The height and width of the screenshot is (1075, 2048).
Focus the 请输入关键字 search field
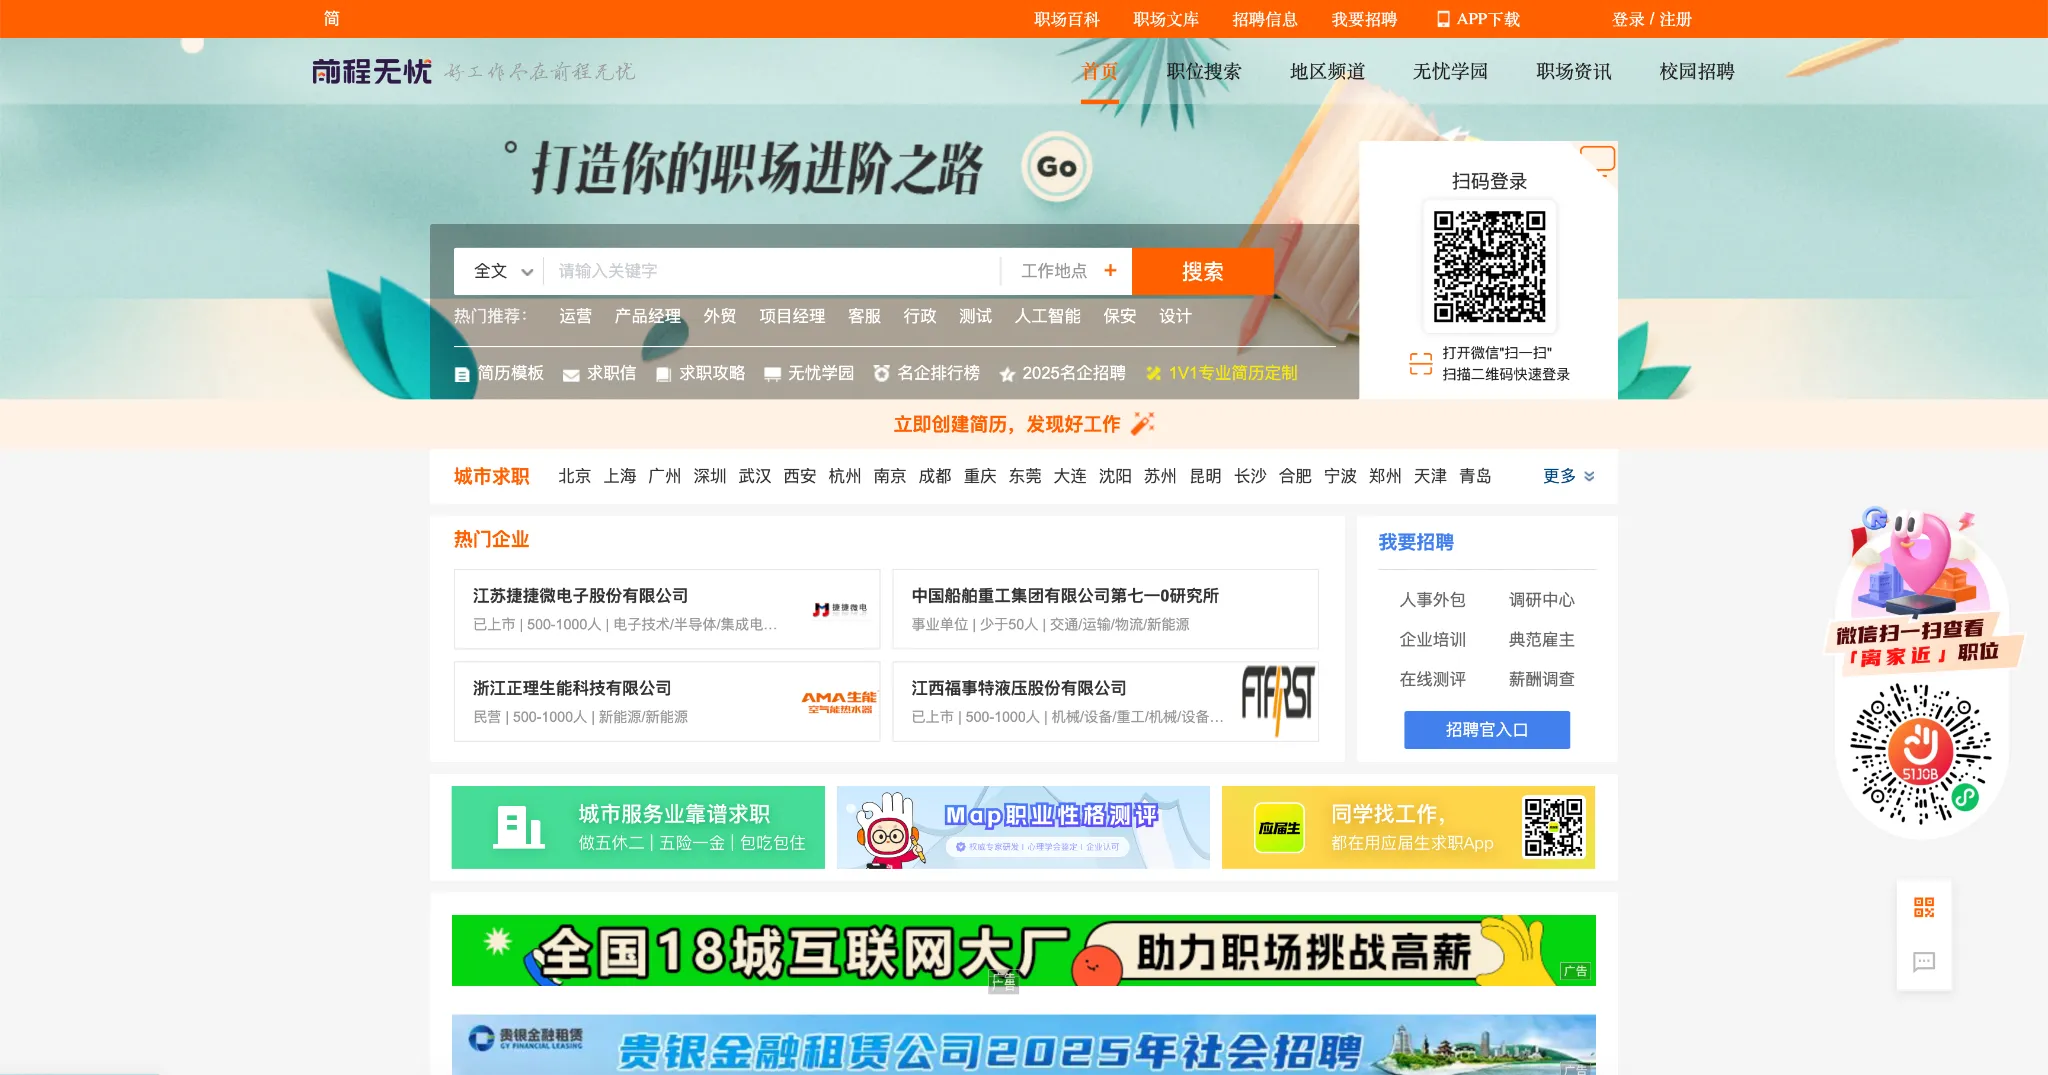(771, 271)
